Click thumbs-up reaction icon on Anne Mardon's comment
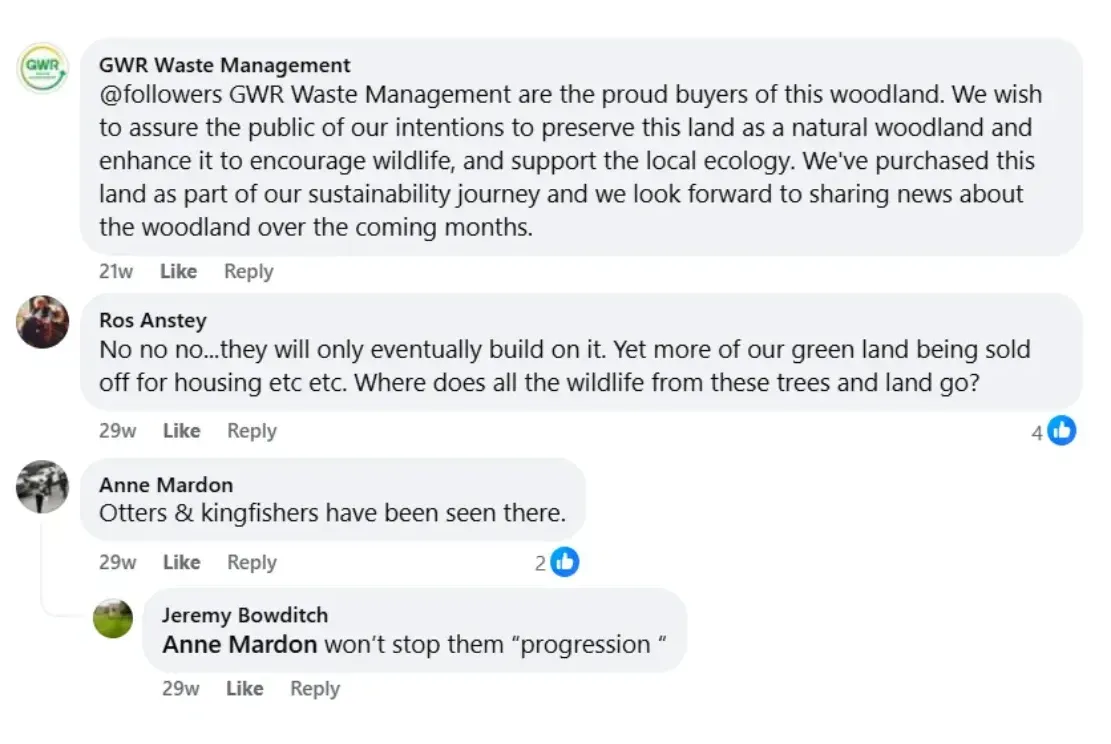 pyautogui.click(x=565, y=562)
